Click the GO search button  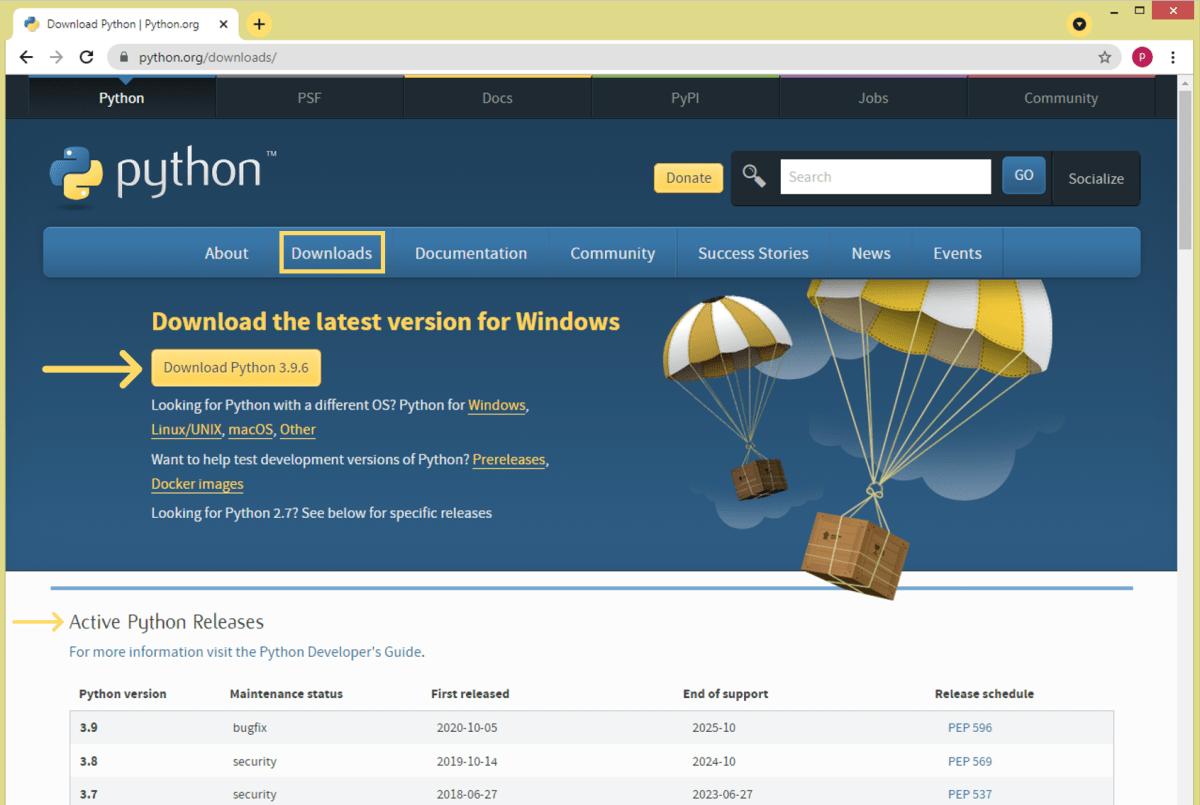[x=1024, y=175]
